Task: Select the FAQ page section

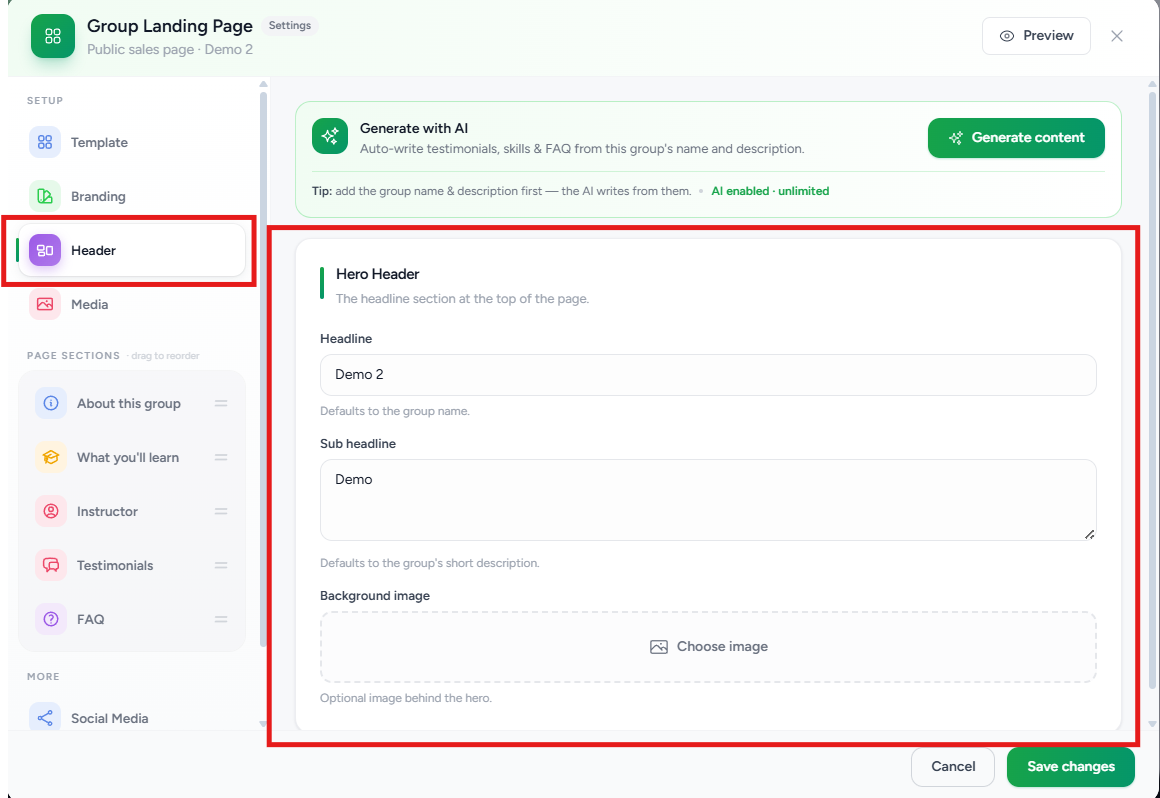Action: coord(132,619)
